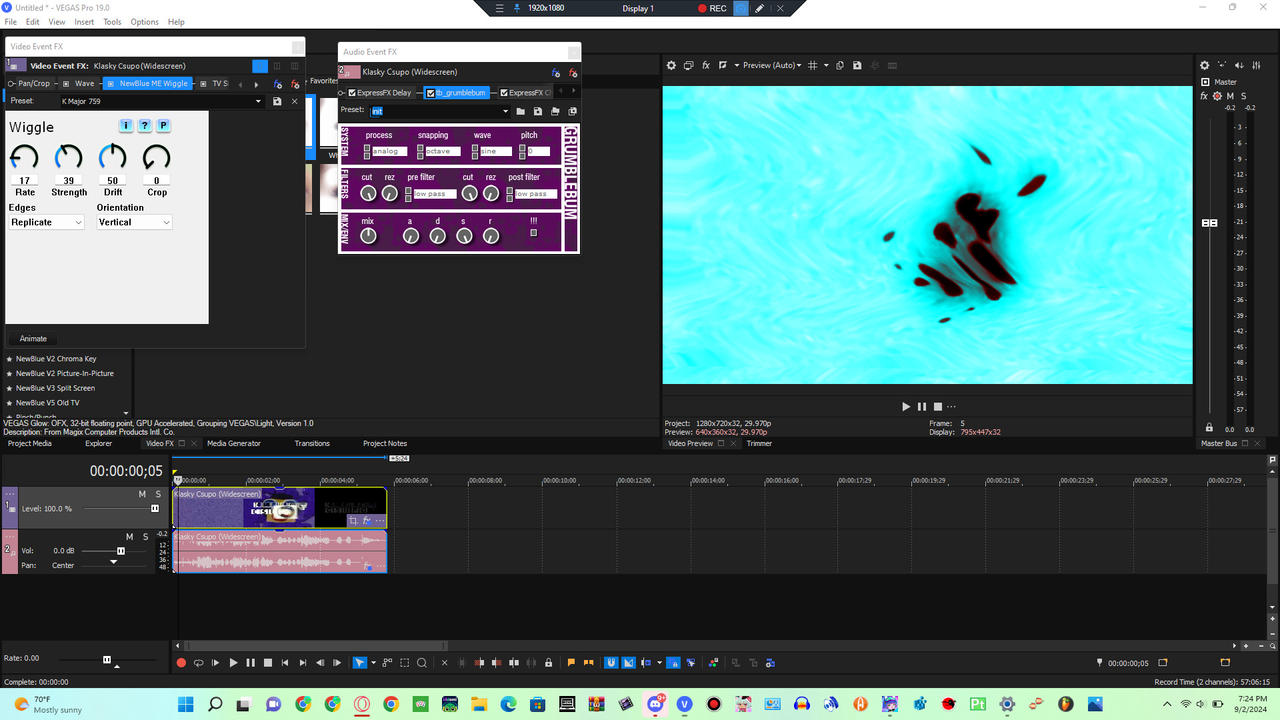Adjust video track Level slider
Image resolution: width=1280 pixels, height=720 pixels.
tap(155, 509)
